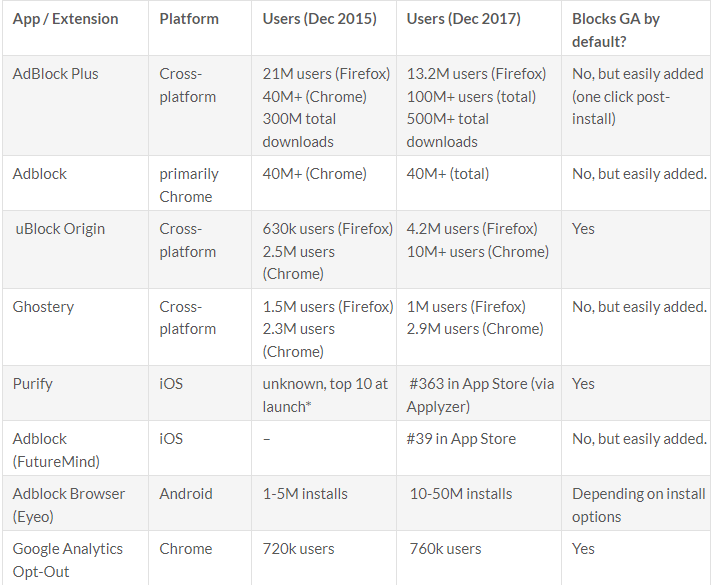Click the "Platform" column header
715x585 pixels.
point(189,19)
